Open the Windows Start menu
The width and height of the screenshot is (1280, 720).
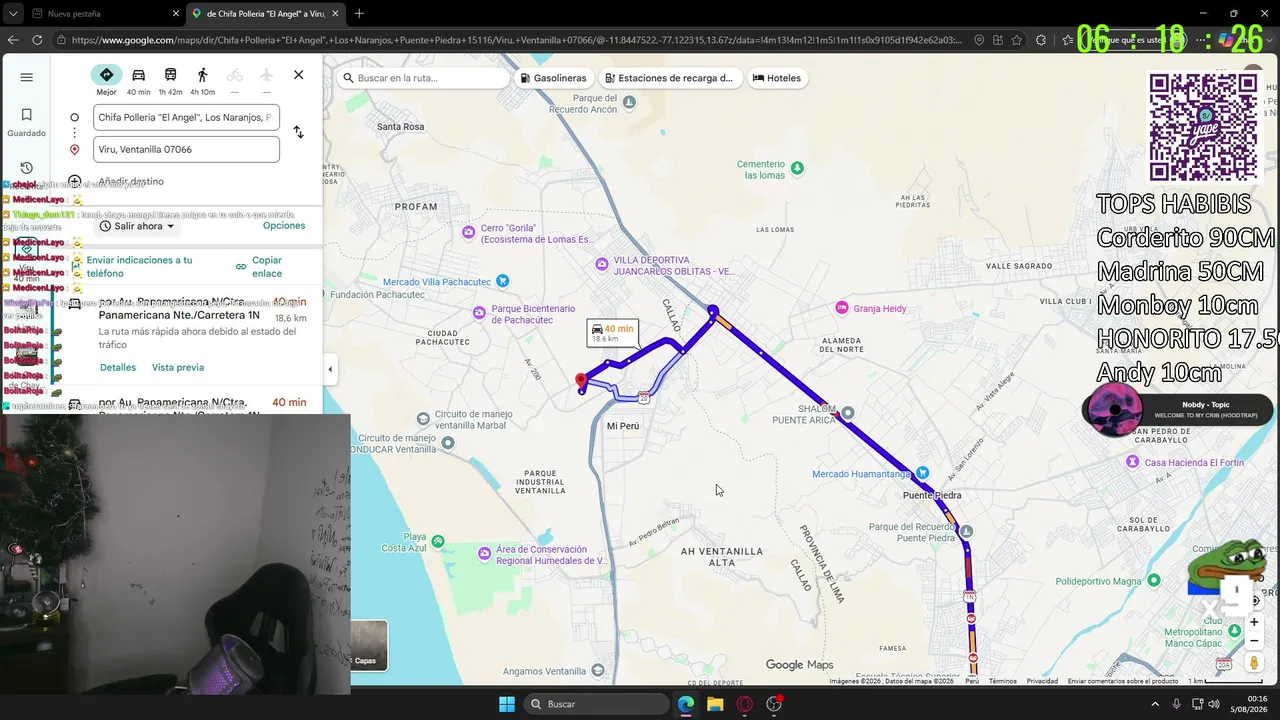tap(507, 704)
